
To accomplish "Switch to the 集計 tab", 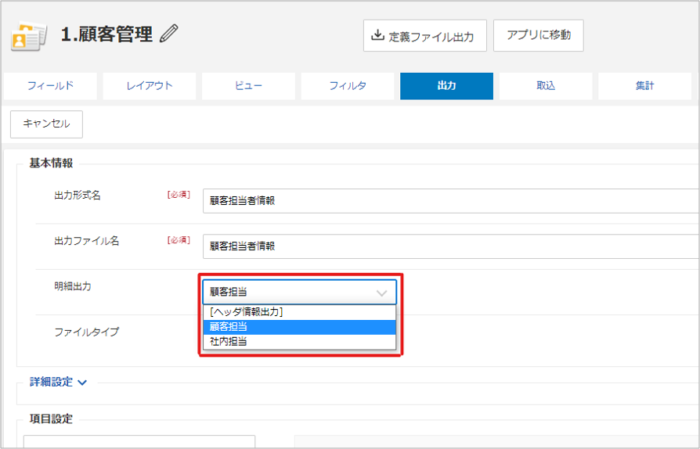I will 645,86.
